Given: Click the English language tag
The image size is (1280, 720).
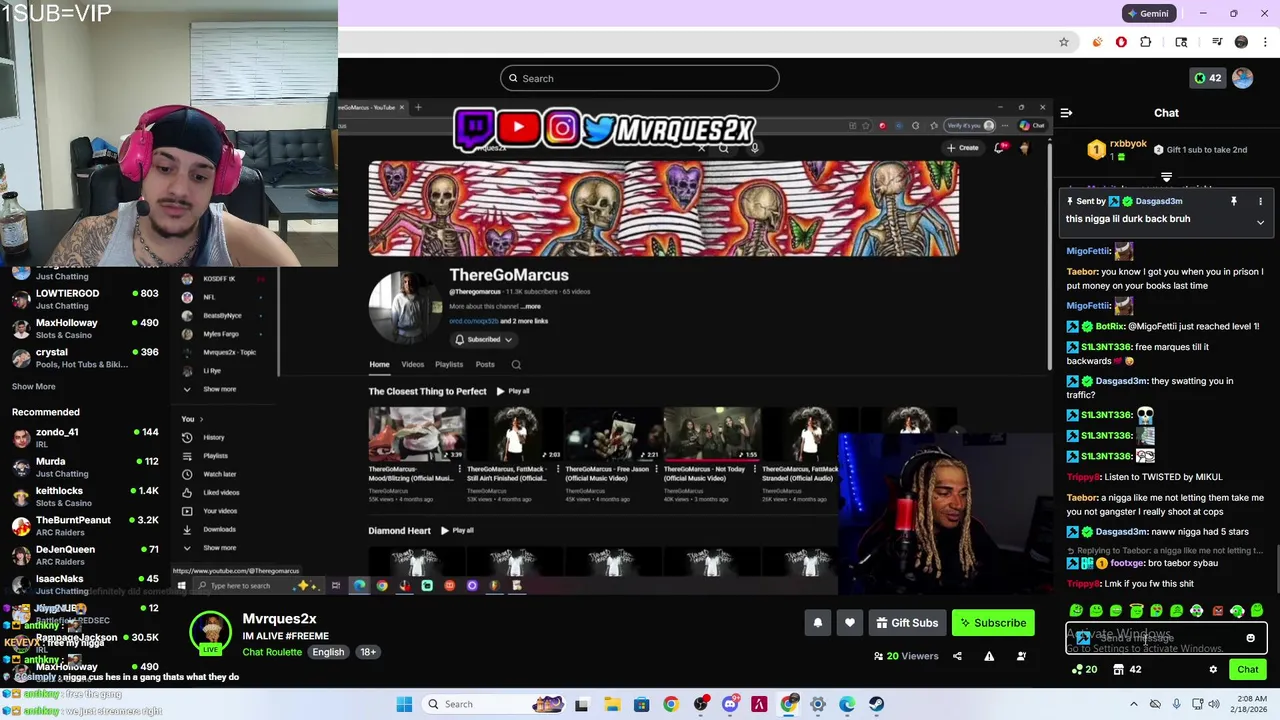Looking at the screenshot, I should (x=328, y=652).
